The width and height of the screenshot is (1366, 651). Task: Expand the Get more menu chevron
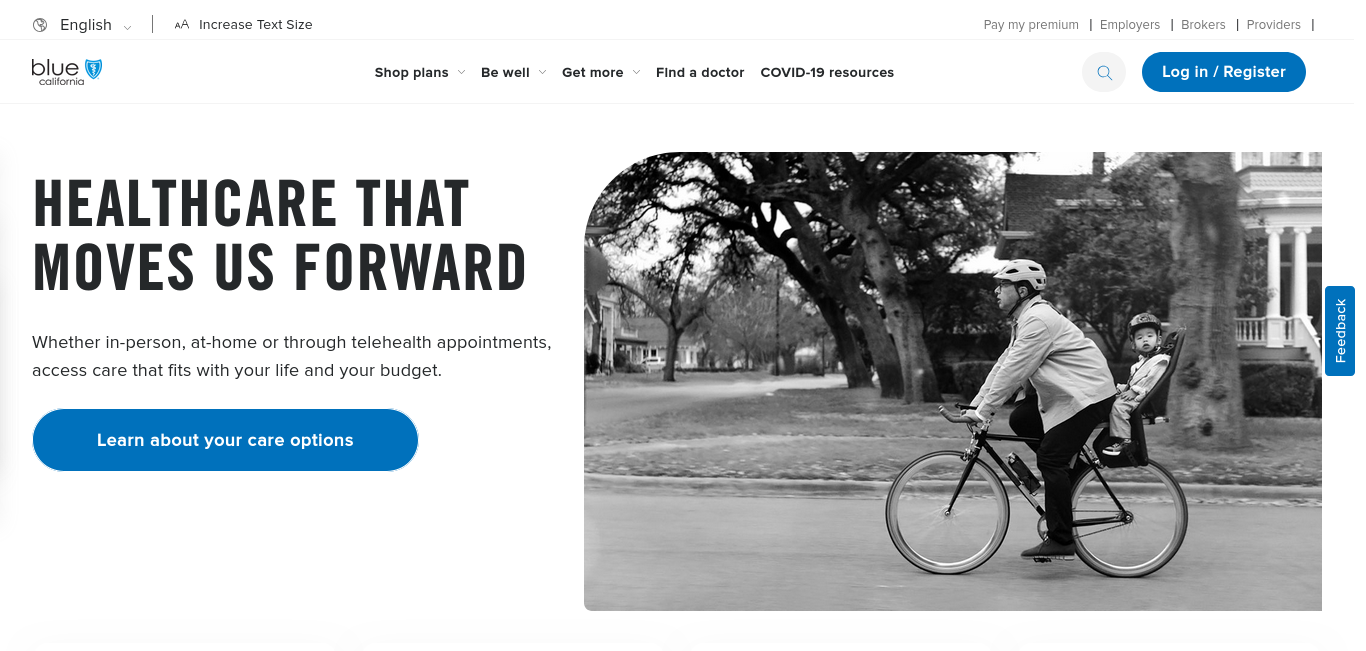636,72
